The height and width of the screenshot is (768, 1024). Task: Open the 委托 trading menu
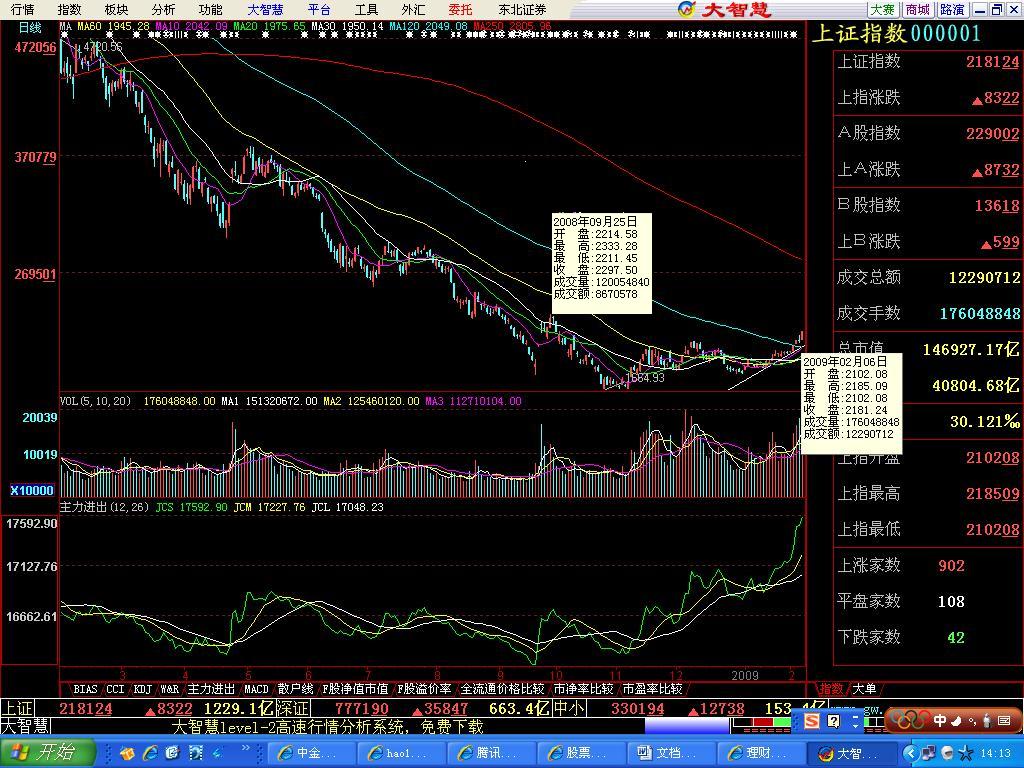pyautogui.click(x=460, y=10)
